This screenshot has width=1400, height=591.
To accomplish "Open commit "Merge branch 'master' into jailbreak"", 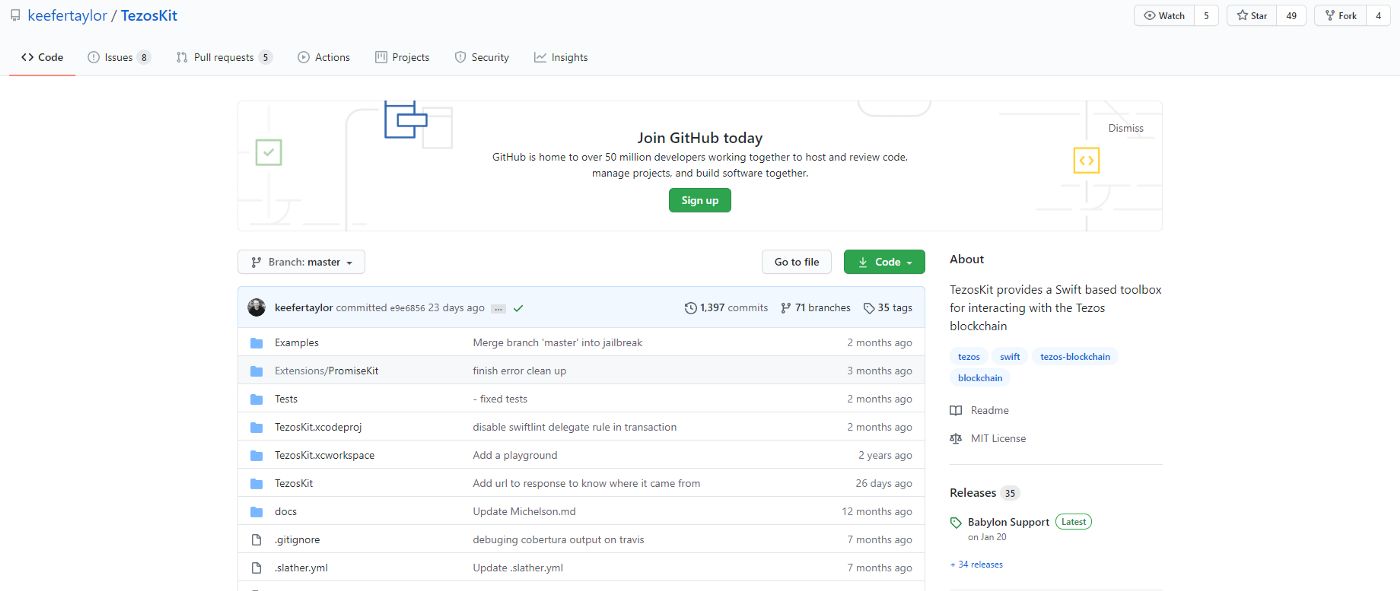I will 558,343.
